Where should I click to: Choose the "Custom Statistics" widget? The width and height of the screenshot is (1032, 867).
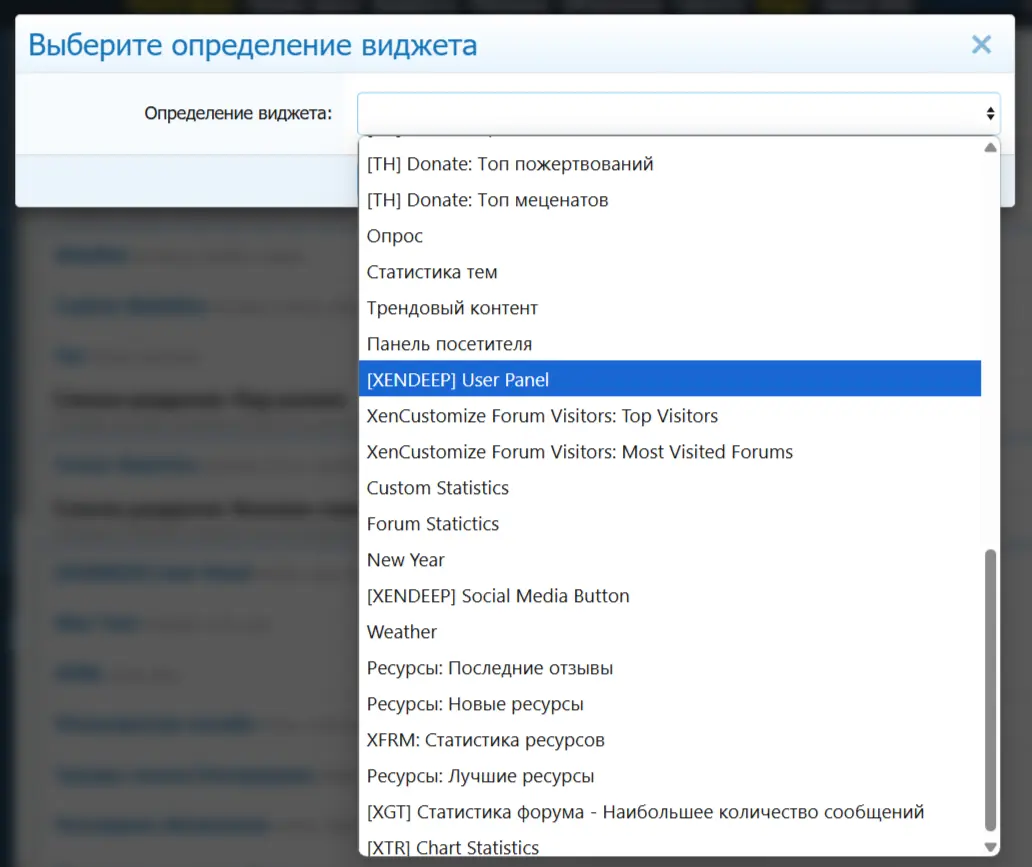point(438,487)
